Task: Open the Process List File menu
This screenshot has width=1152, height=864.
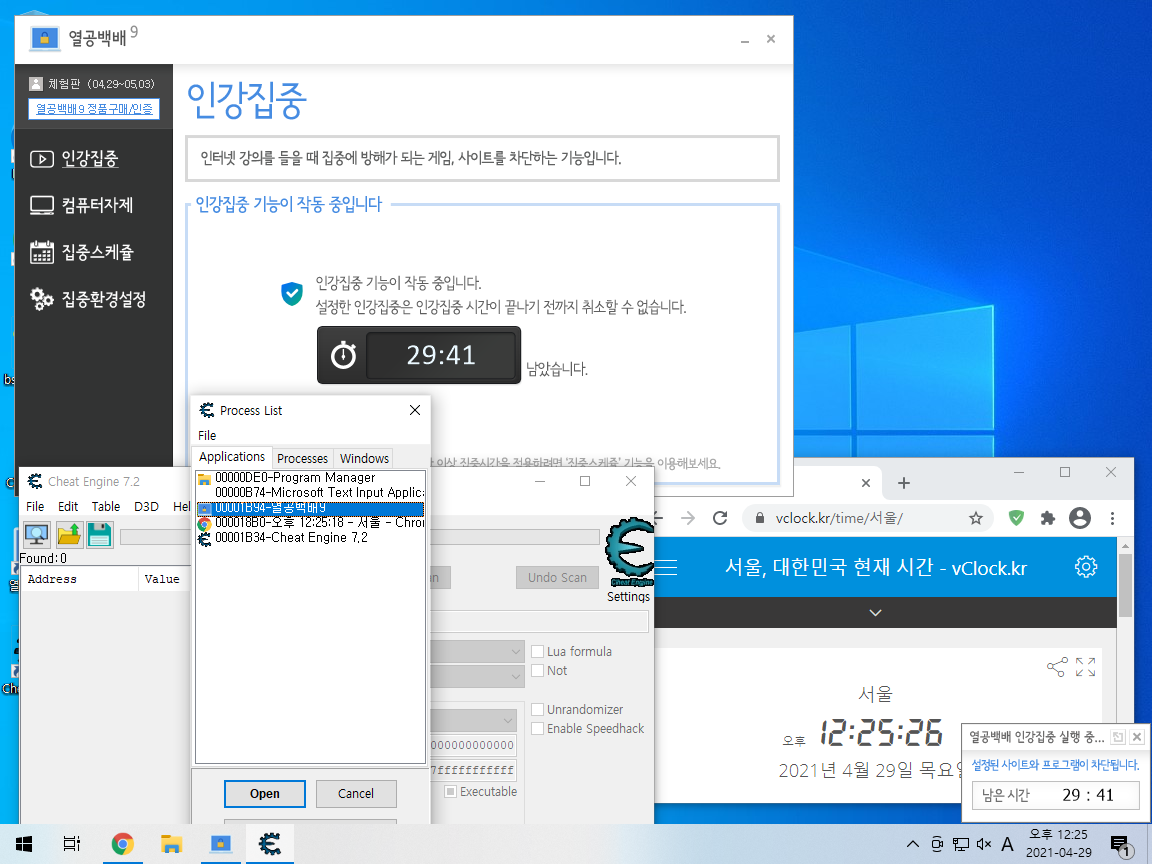Action: pos(207,435)
